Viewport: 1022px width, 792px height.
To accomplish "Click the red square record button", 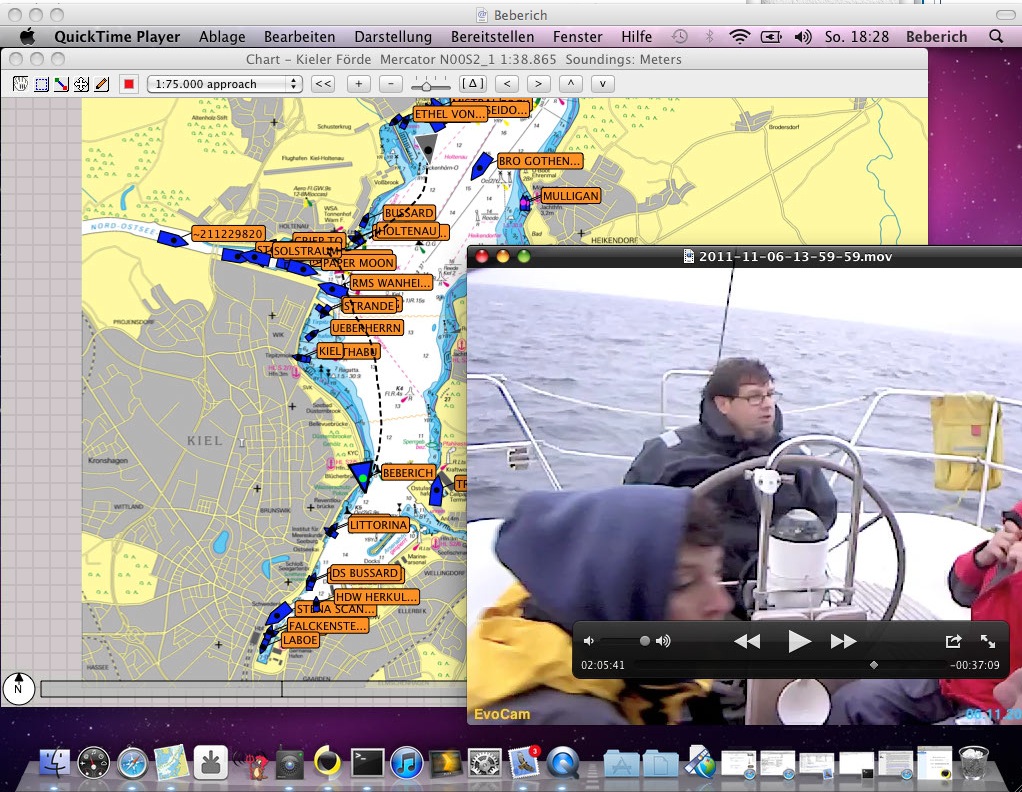I will pos(129,84).
